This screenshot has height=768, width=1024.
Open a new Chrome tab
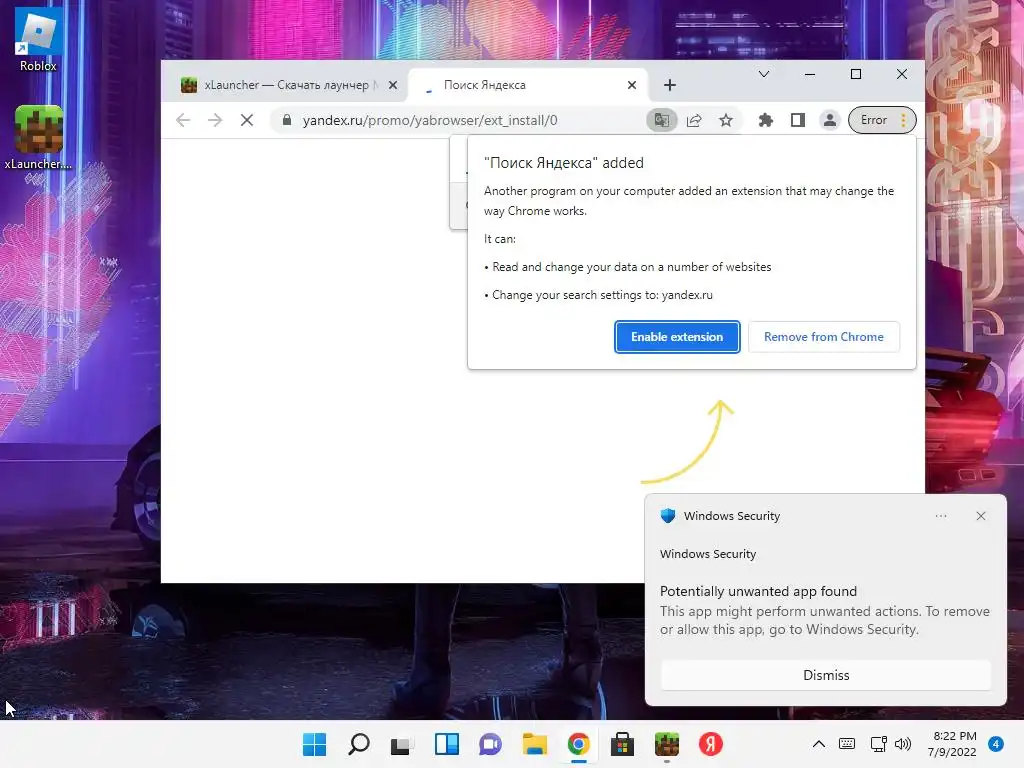click(669, 85)
